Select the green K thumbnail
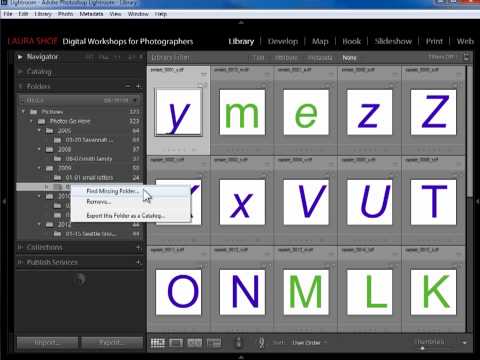Screen dimensions: 480x360 [x=433, y=292]
